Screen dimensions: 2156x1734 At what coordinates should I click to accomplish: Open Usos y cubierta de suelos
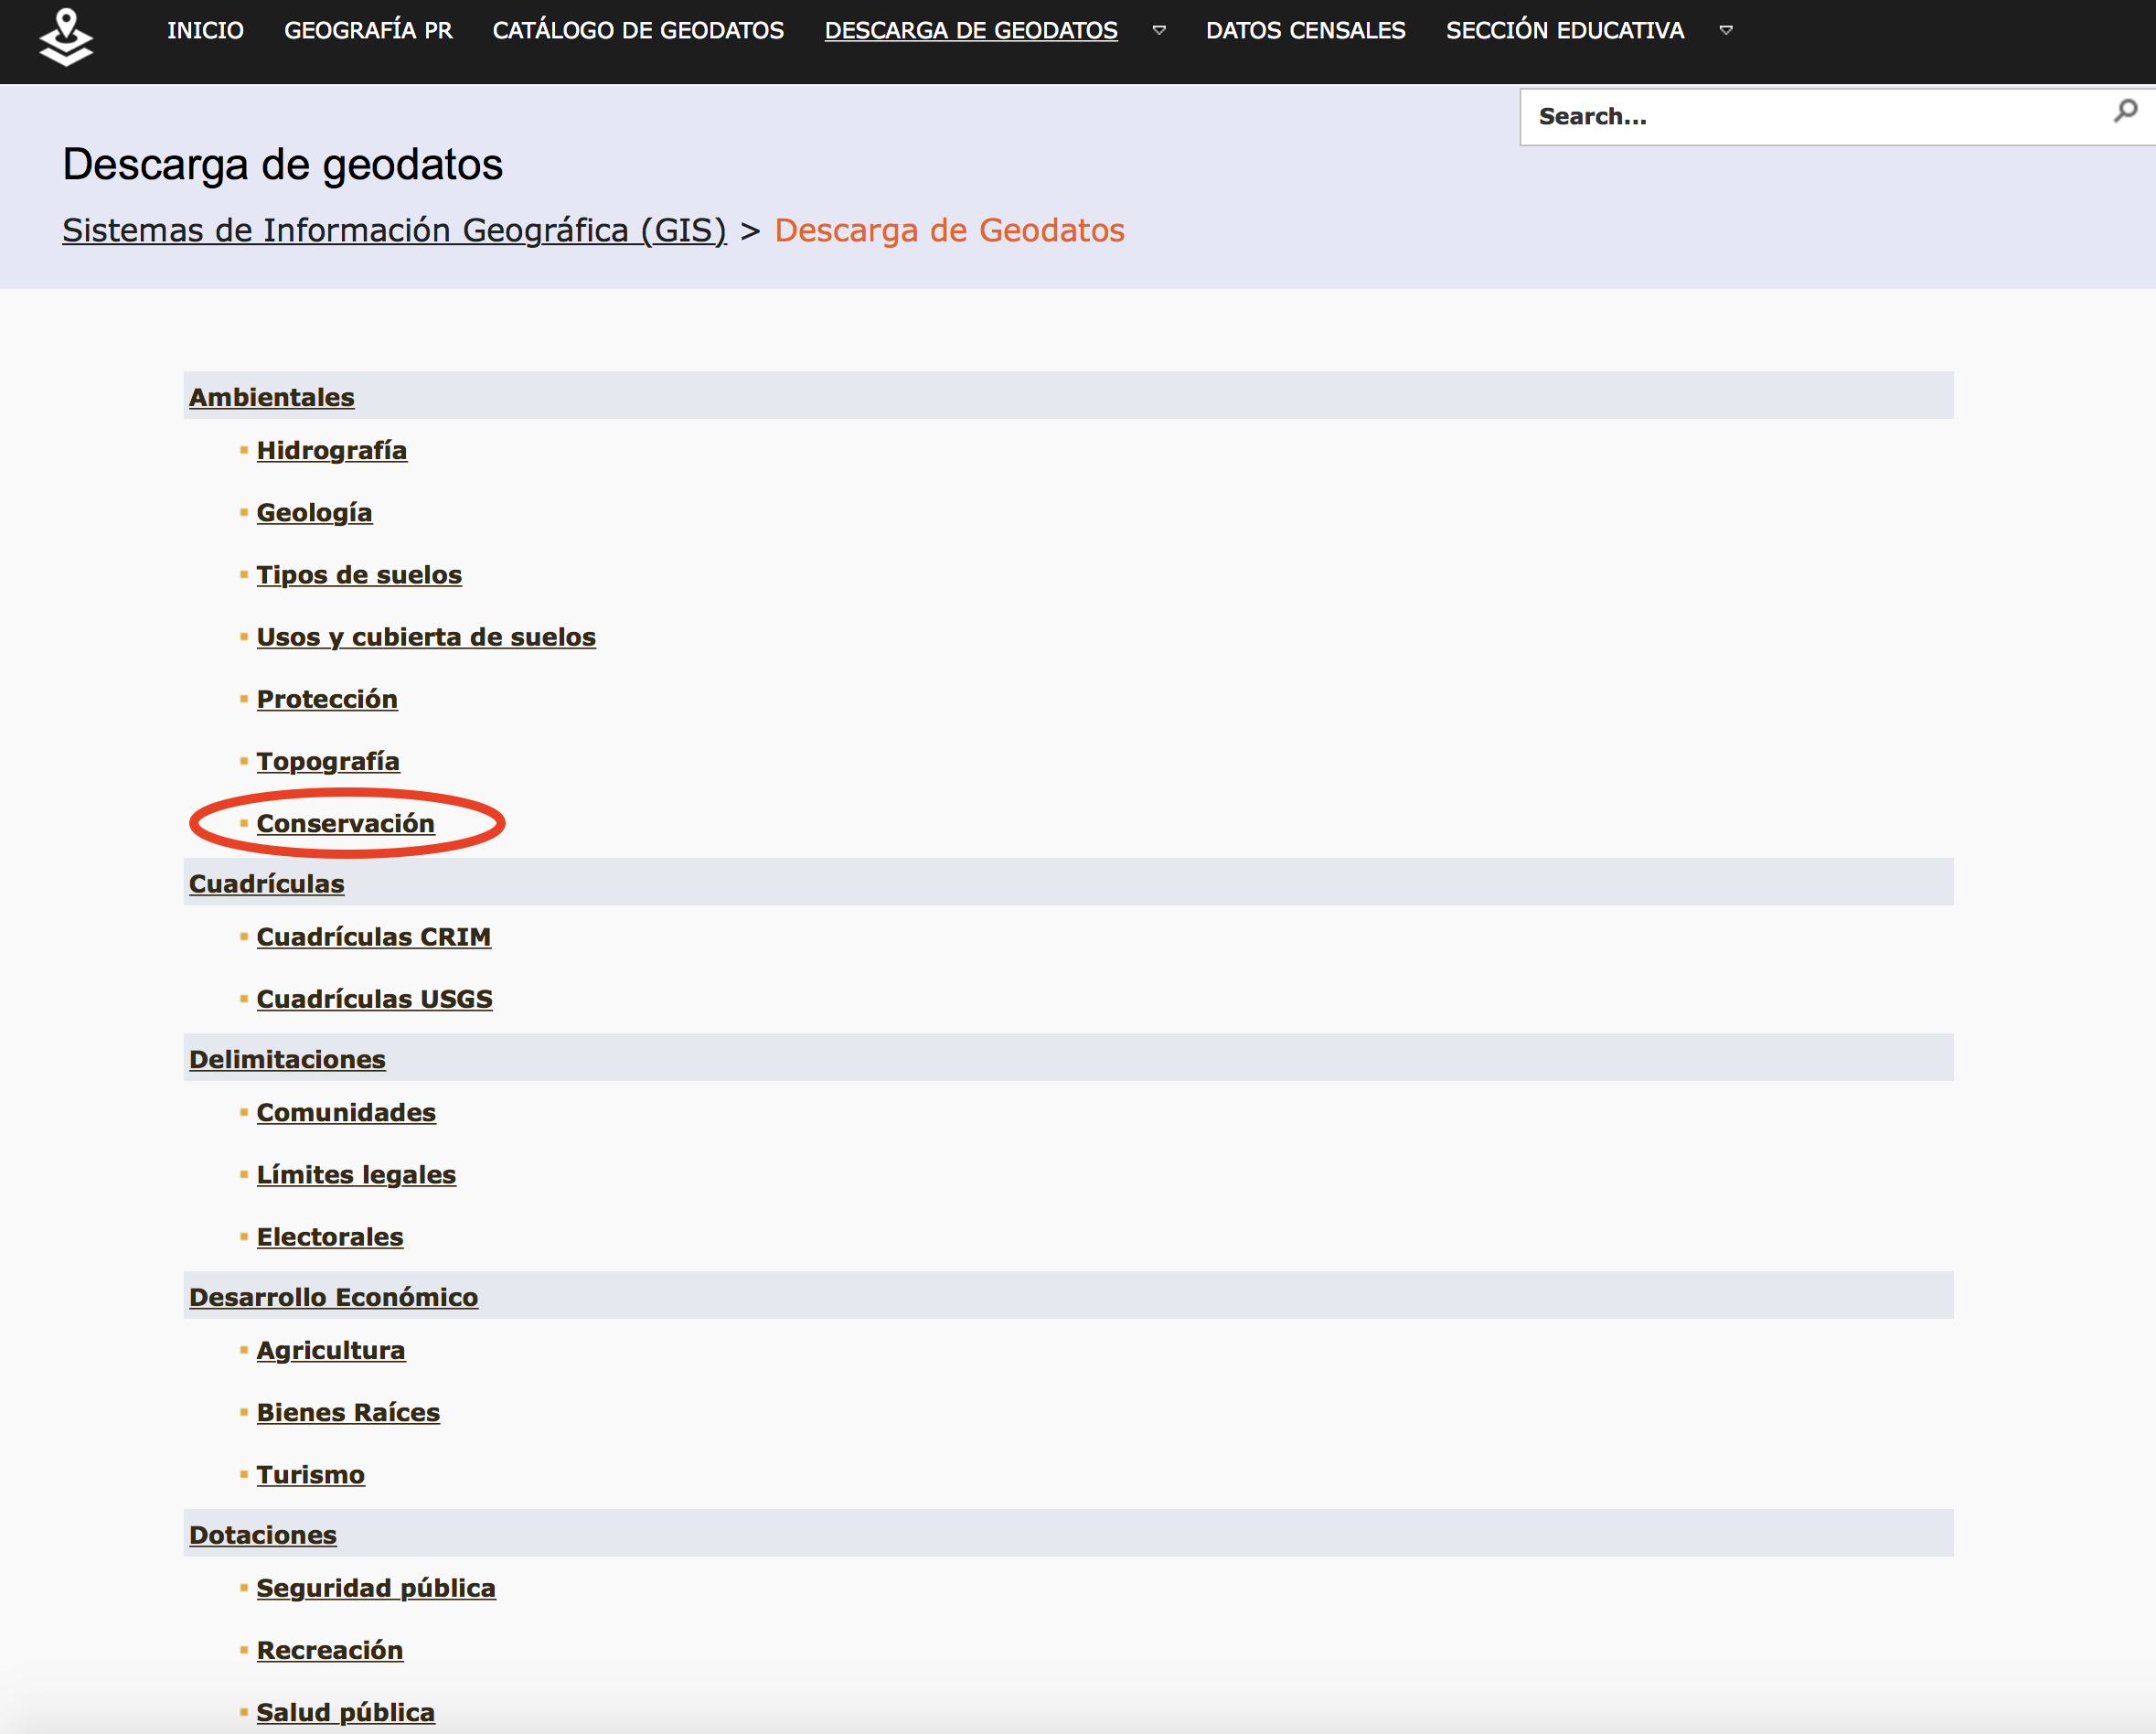(425, 637)
